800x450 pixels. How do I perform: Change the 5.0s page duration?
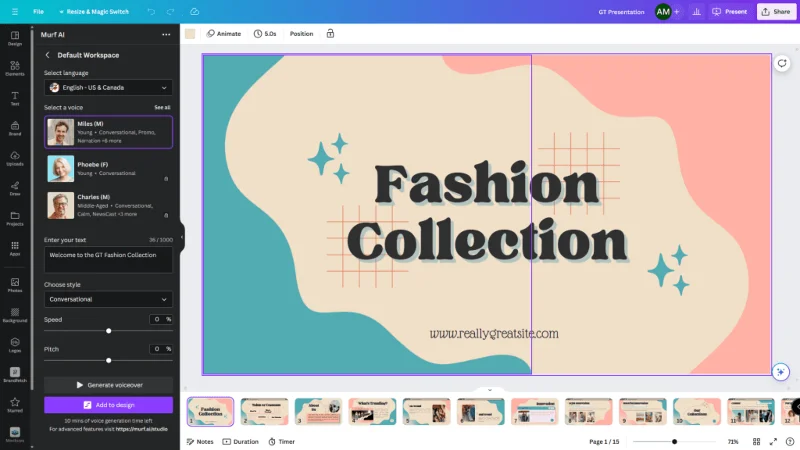pyautogui.click(x=265, y=34)
